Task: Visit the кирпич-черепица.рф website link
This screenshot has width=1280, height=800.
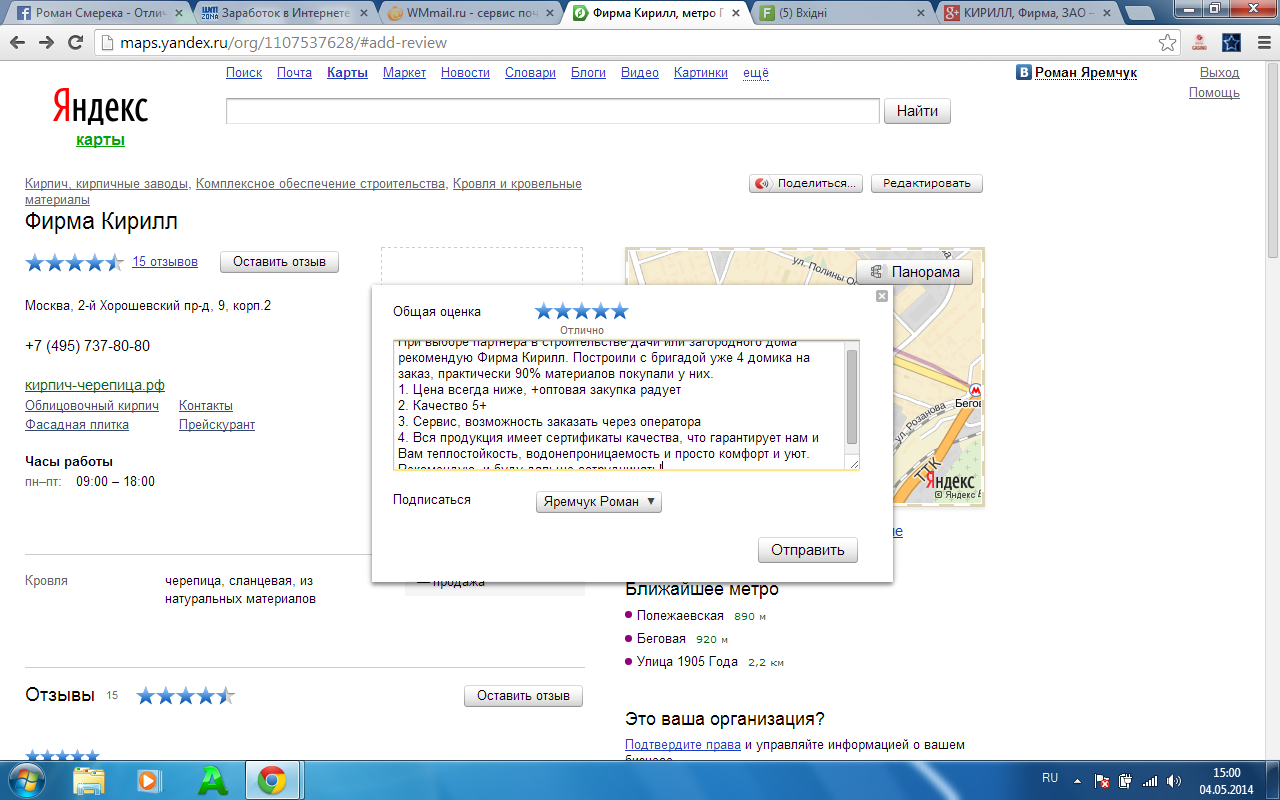Action: (x=95, y=385)
